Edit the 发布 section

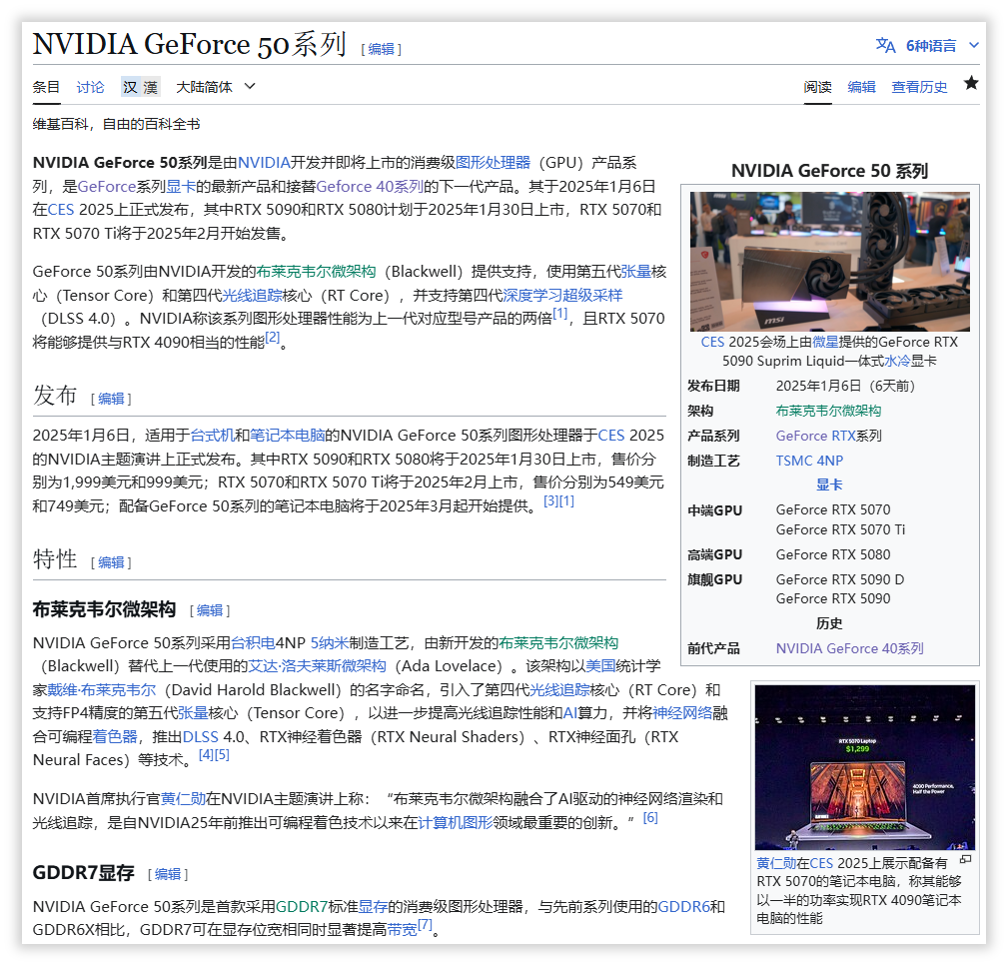coord(111,398)
